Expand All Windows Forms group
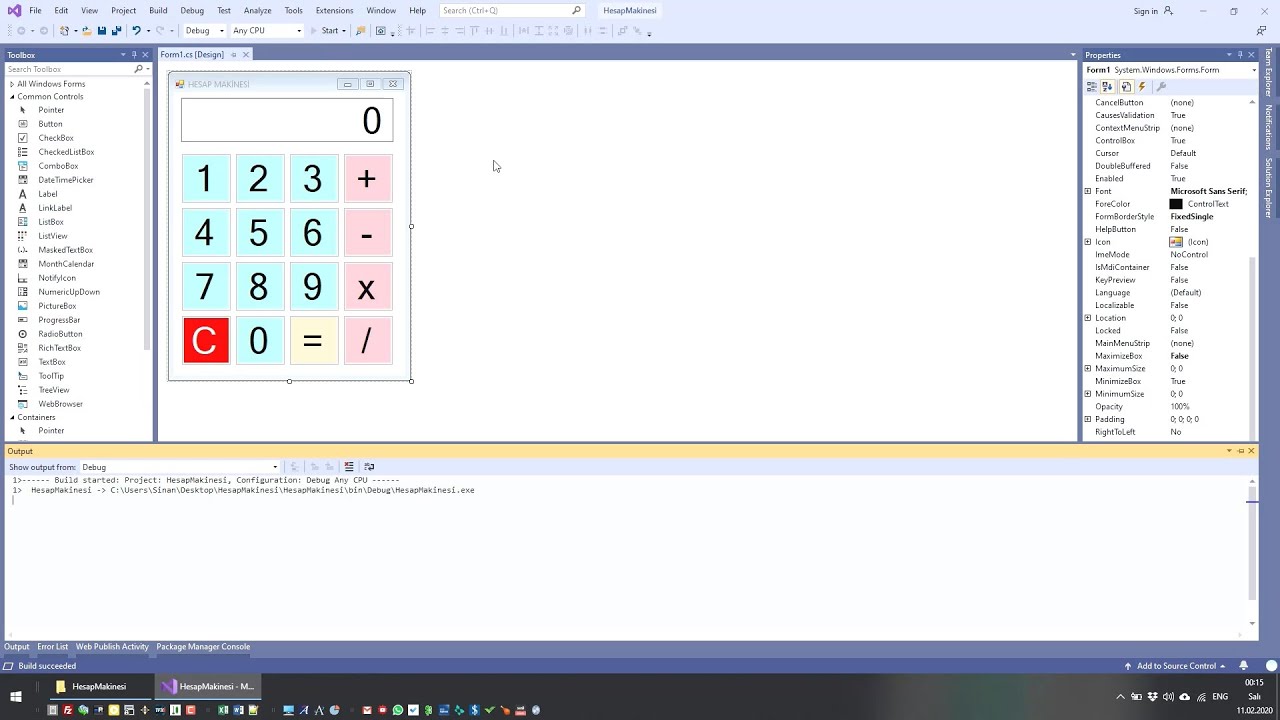Viewport: 1280px width, 720px height. click(12, 84)
